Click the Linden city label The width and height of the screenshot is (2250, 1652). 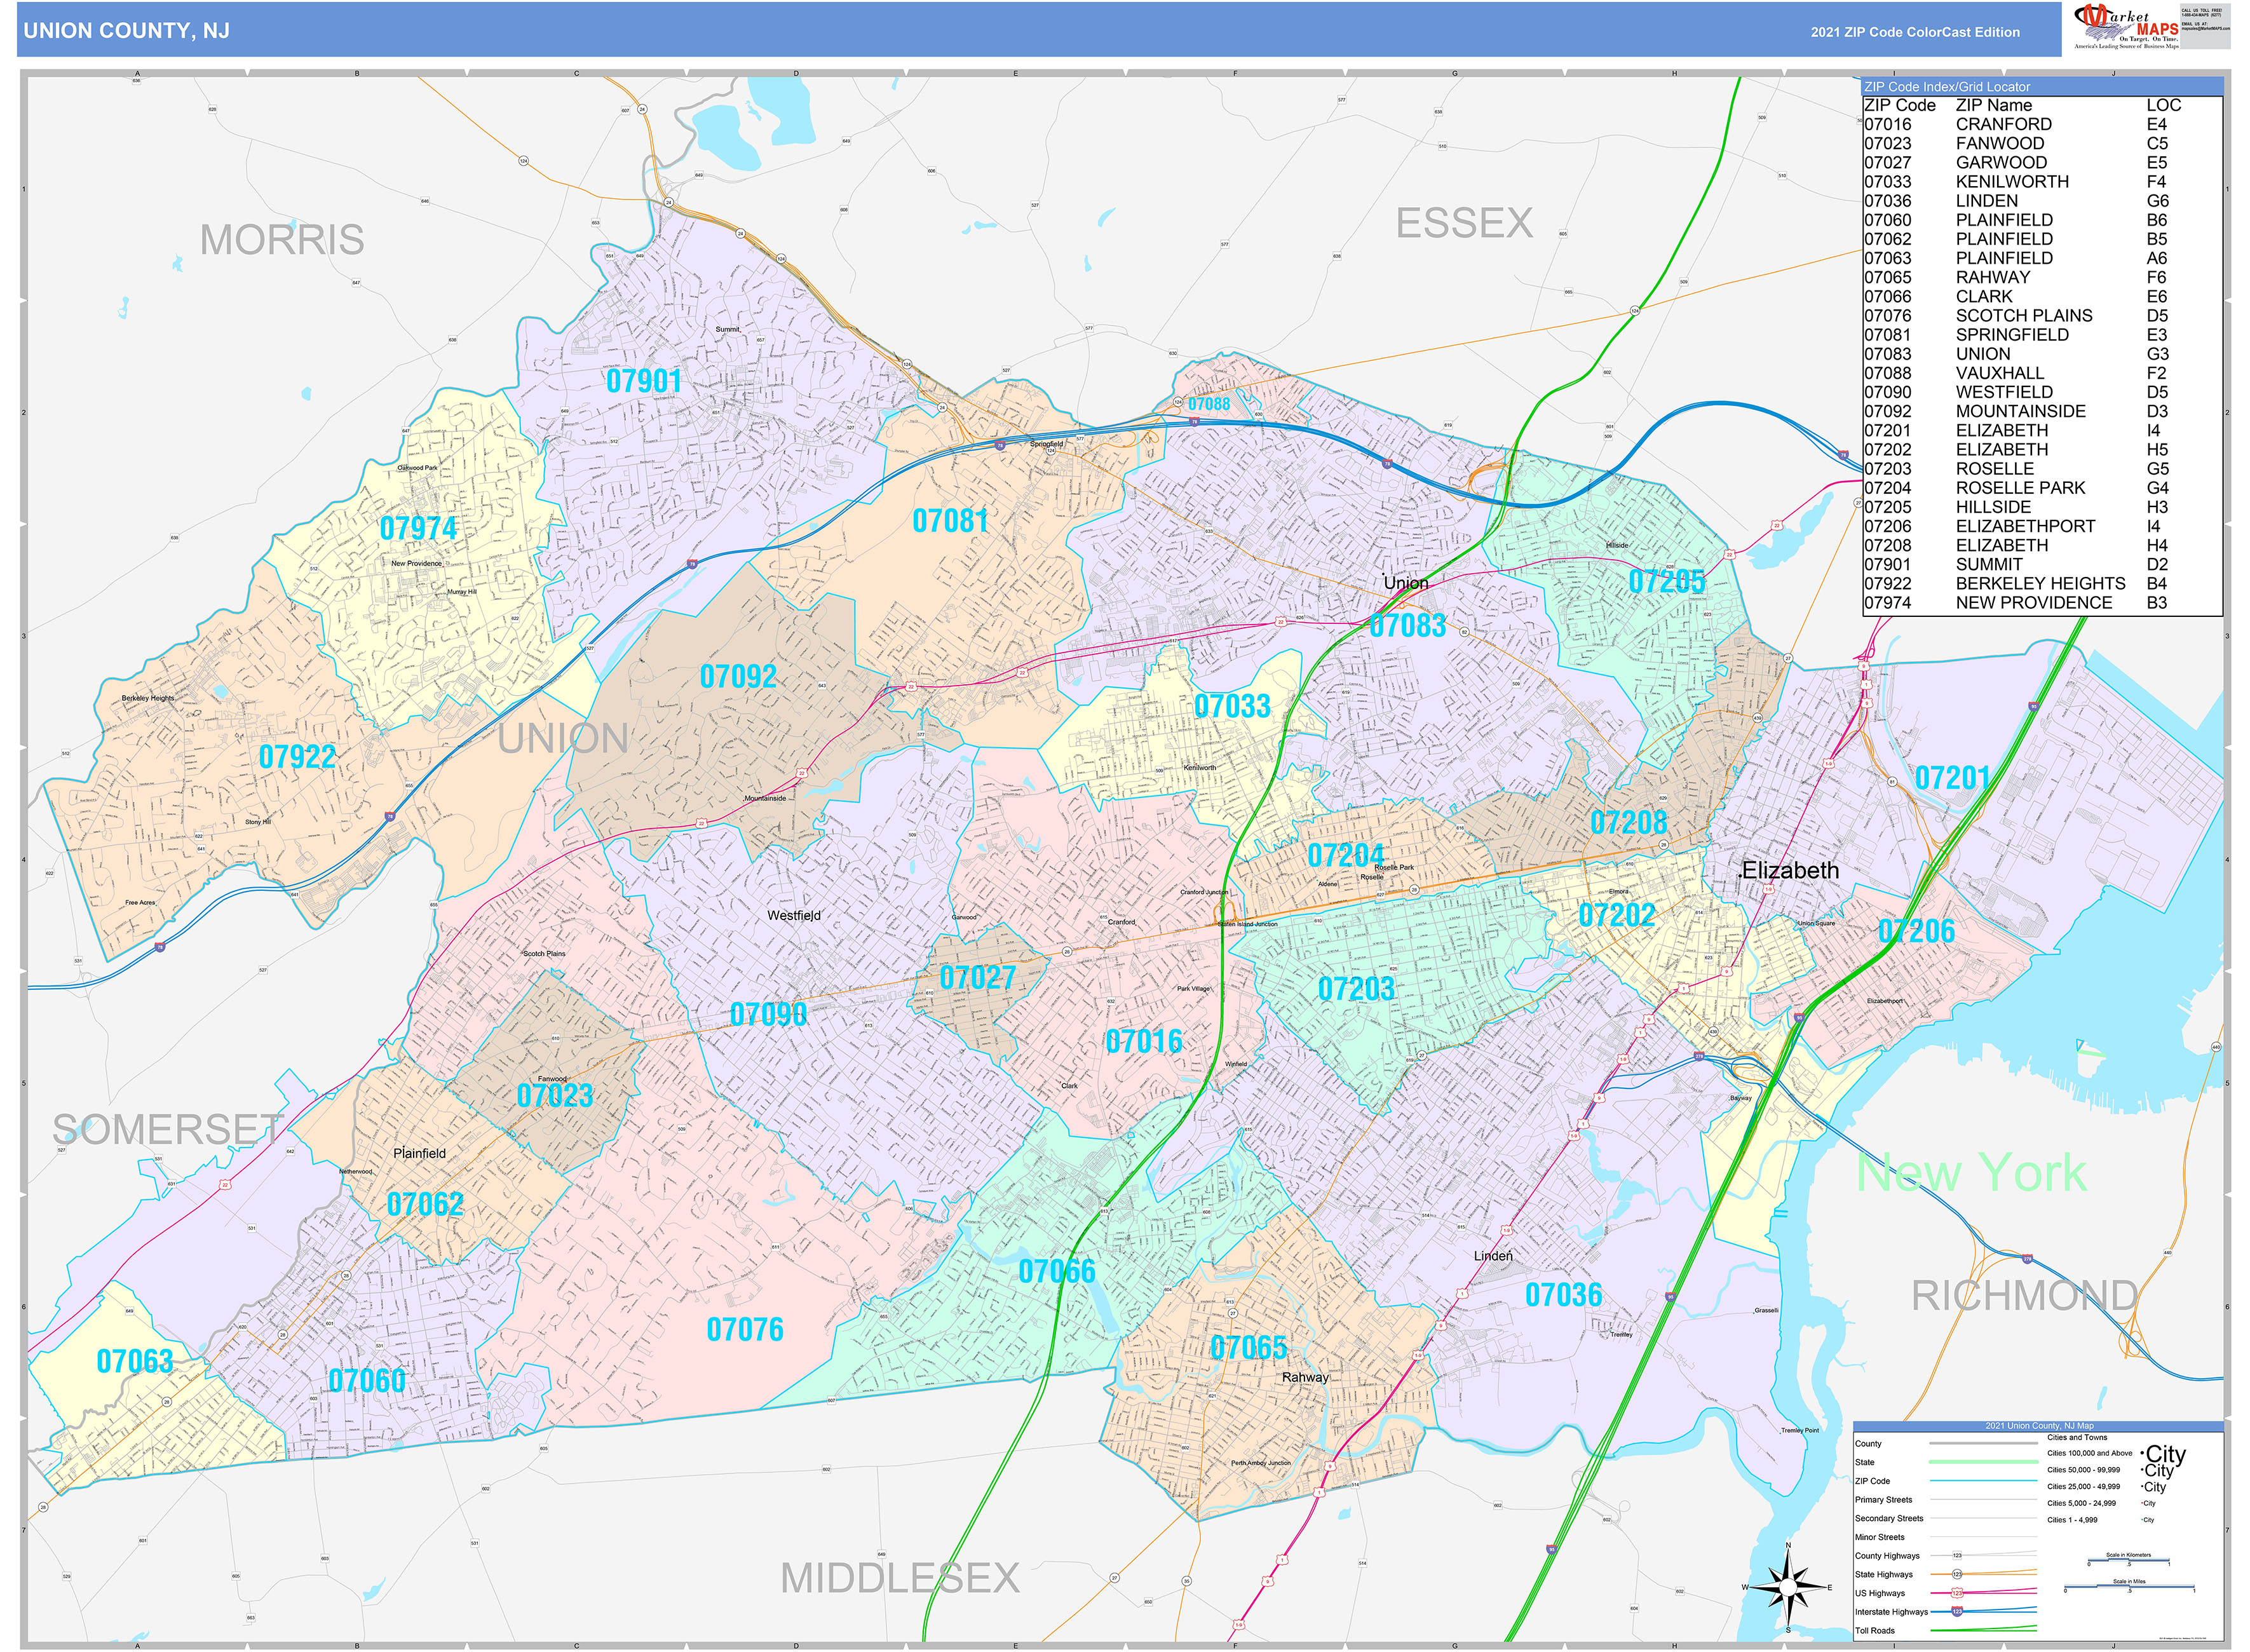[1493, 1256]
